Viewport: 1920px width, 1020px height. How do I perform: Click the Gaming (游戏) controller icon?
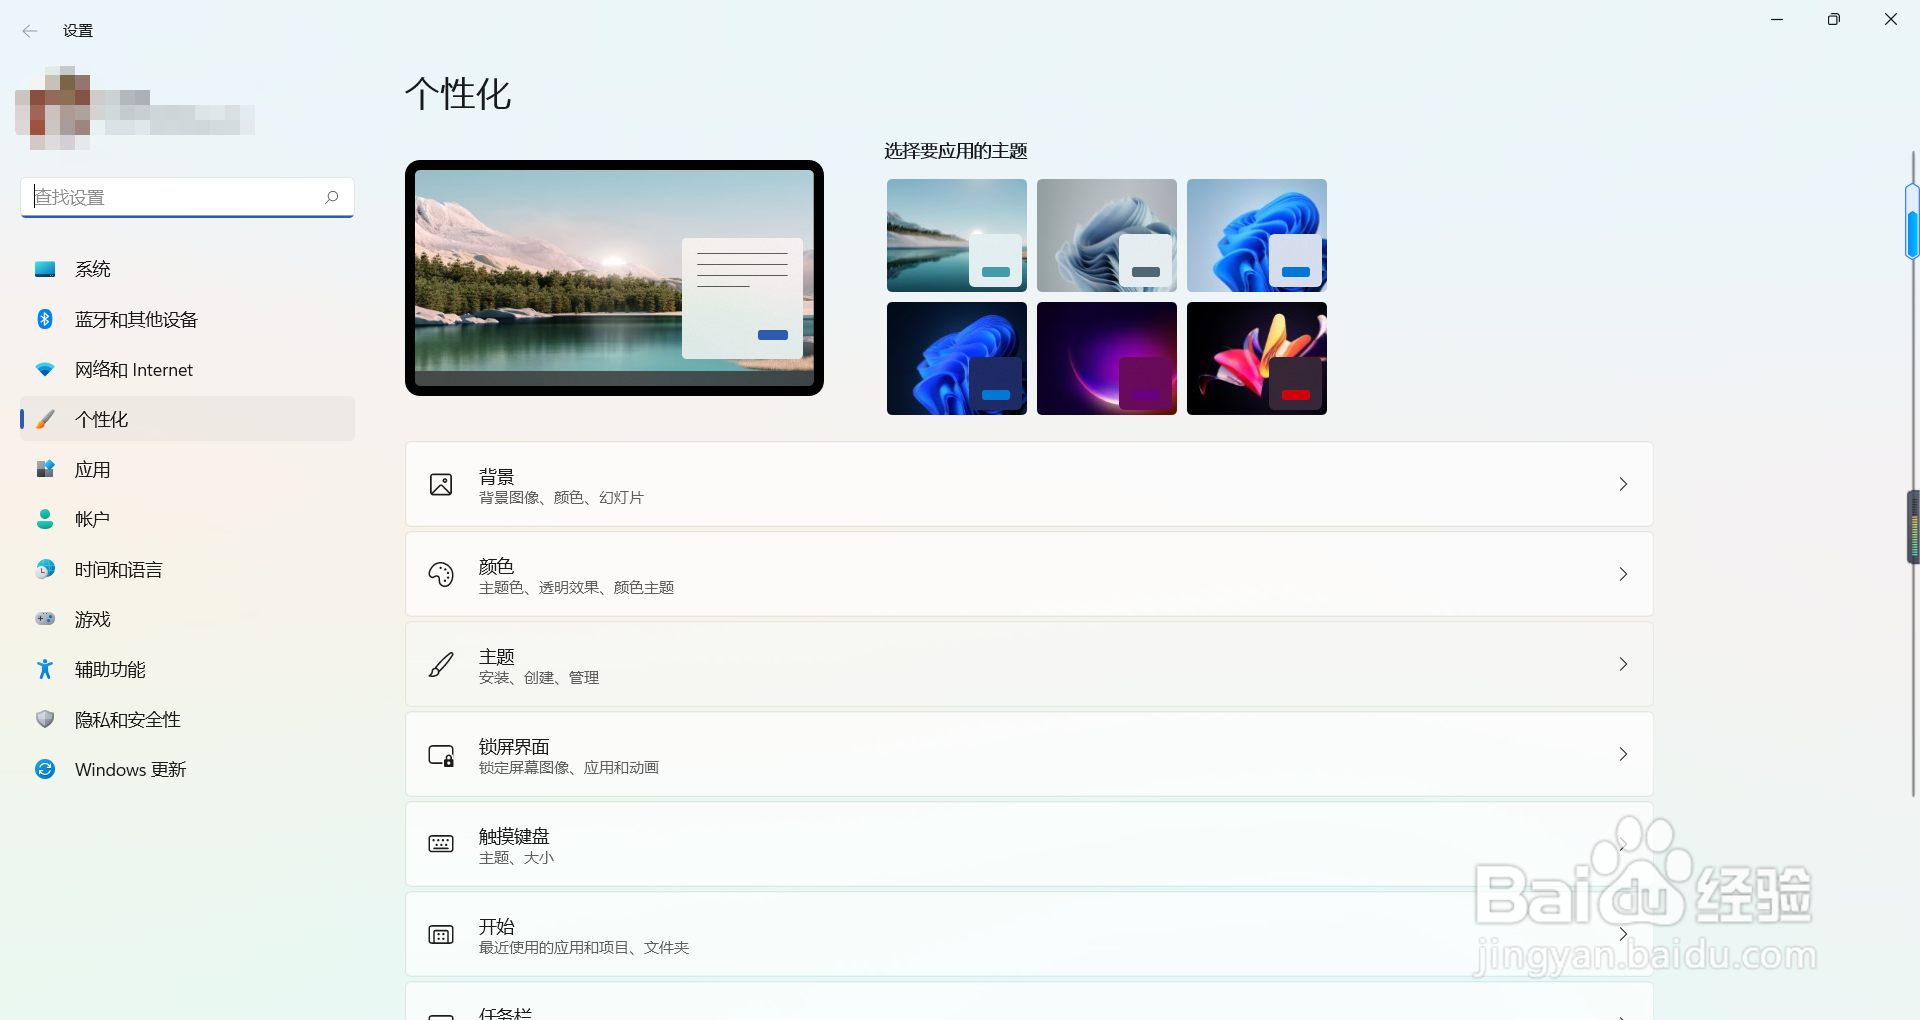[45, 619]
